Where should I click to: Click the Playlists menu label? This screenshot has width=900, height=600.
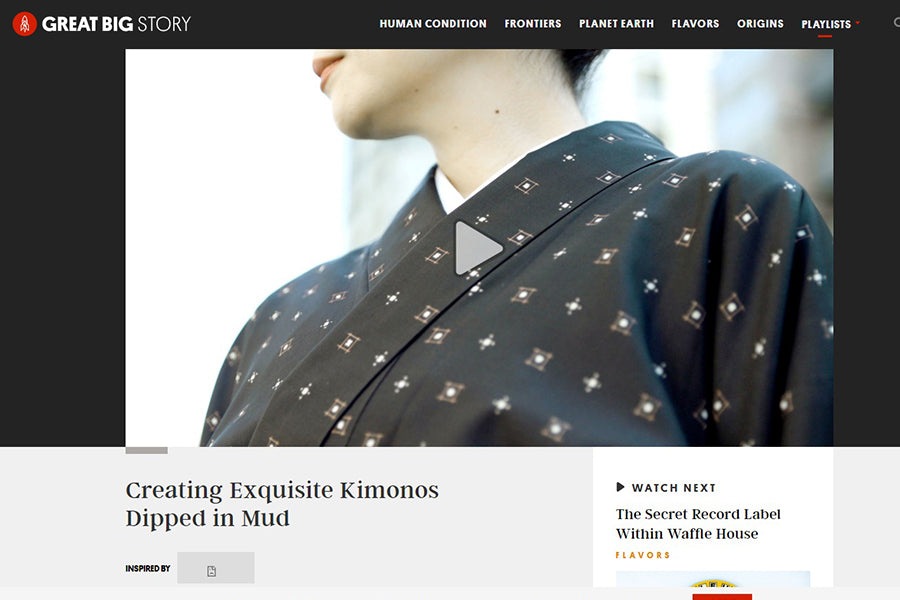pos(826,24)
